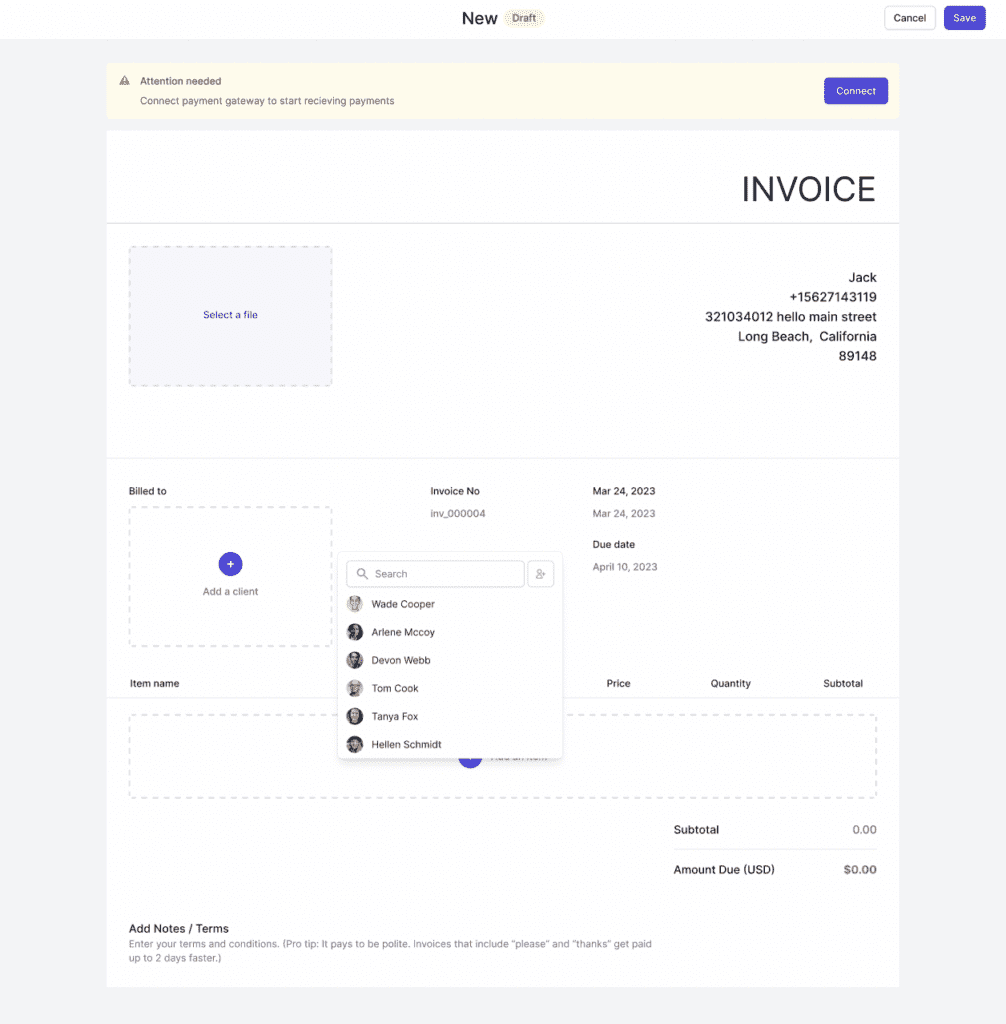Image resolution: width=1006 pixels, height=1024 pixels.
Task: Click the plus icon to add a client
Action: (x=230, y=564)
